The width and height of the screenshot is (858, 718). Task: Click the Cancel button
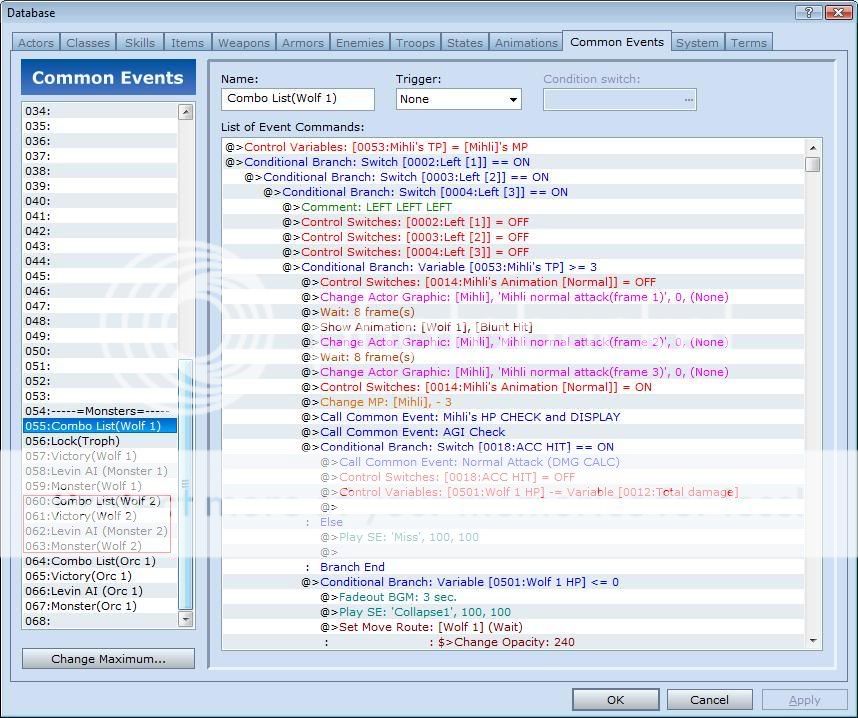pyautogui.click(x=709, y=700)
